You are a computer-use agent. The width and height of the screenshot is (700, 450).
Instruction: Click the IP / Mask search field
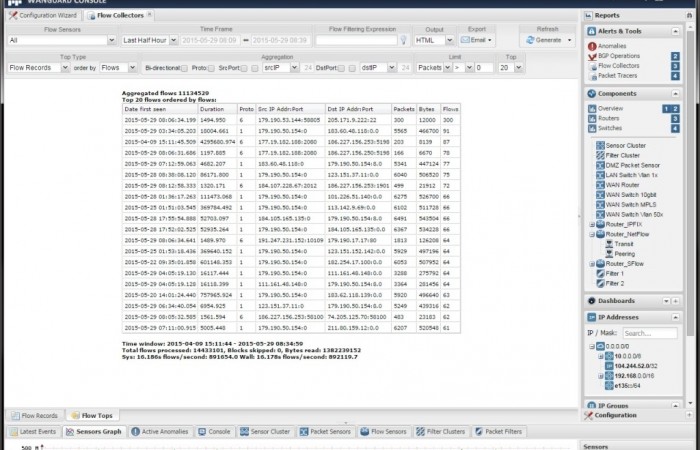(650, 333)
